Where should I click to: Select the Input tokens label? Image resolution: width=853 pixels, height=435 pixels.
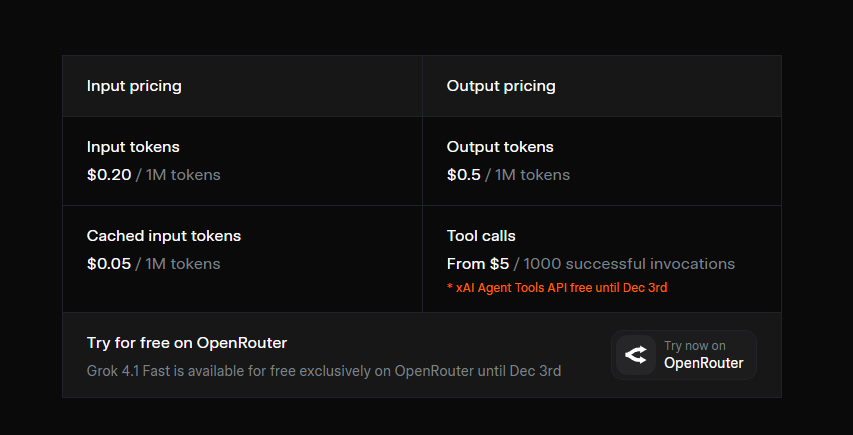click(133, 147)
